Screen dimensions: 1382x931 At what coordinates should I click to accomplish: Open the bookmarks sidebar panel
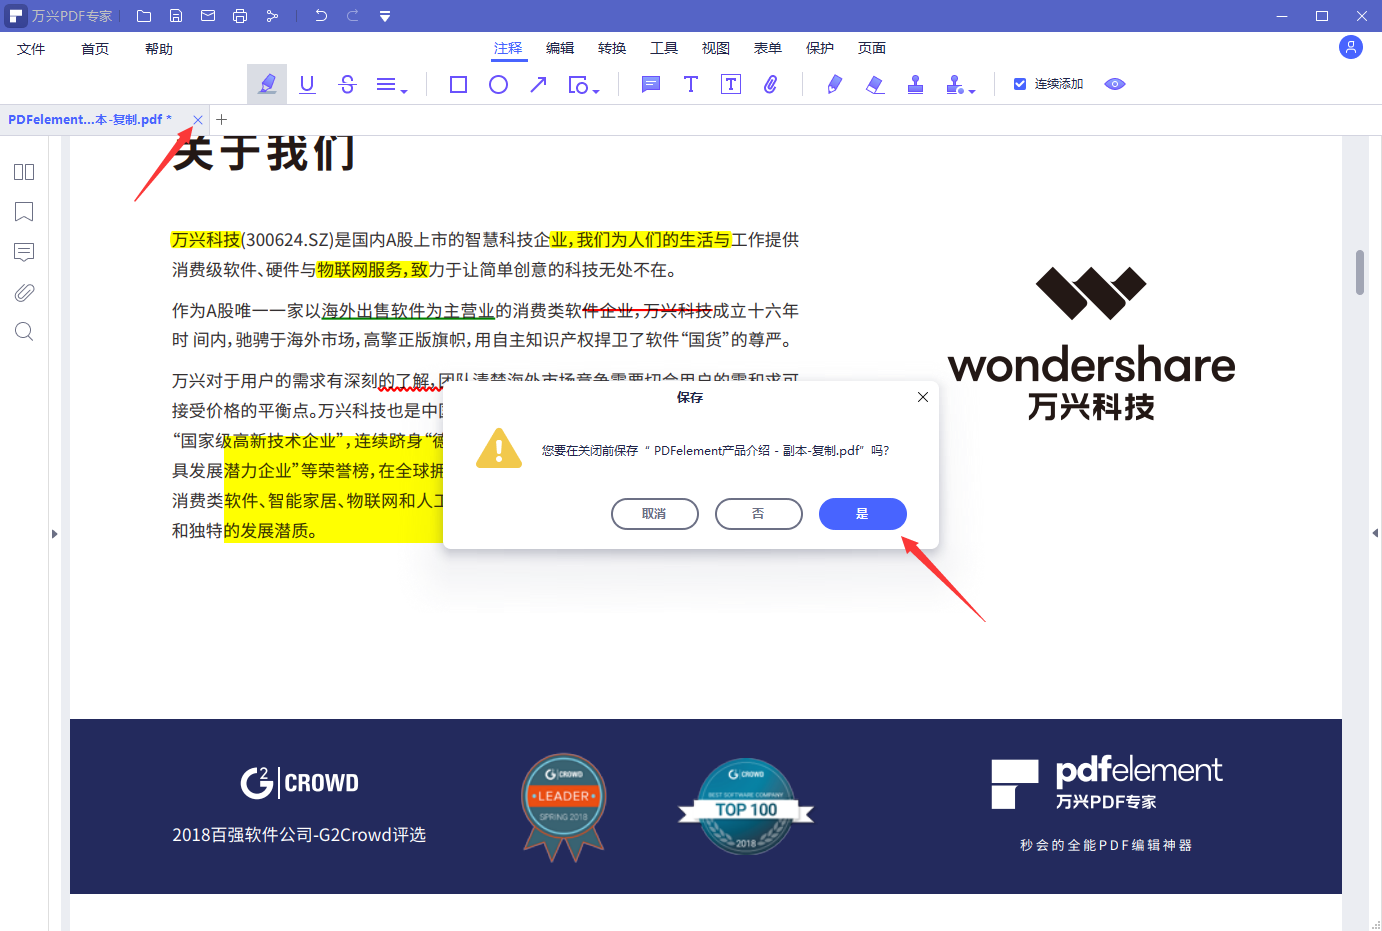coord(23,212)
